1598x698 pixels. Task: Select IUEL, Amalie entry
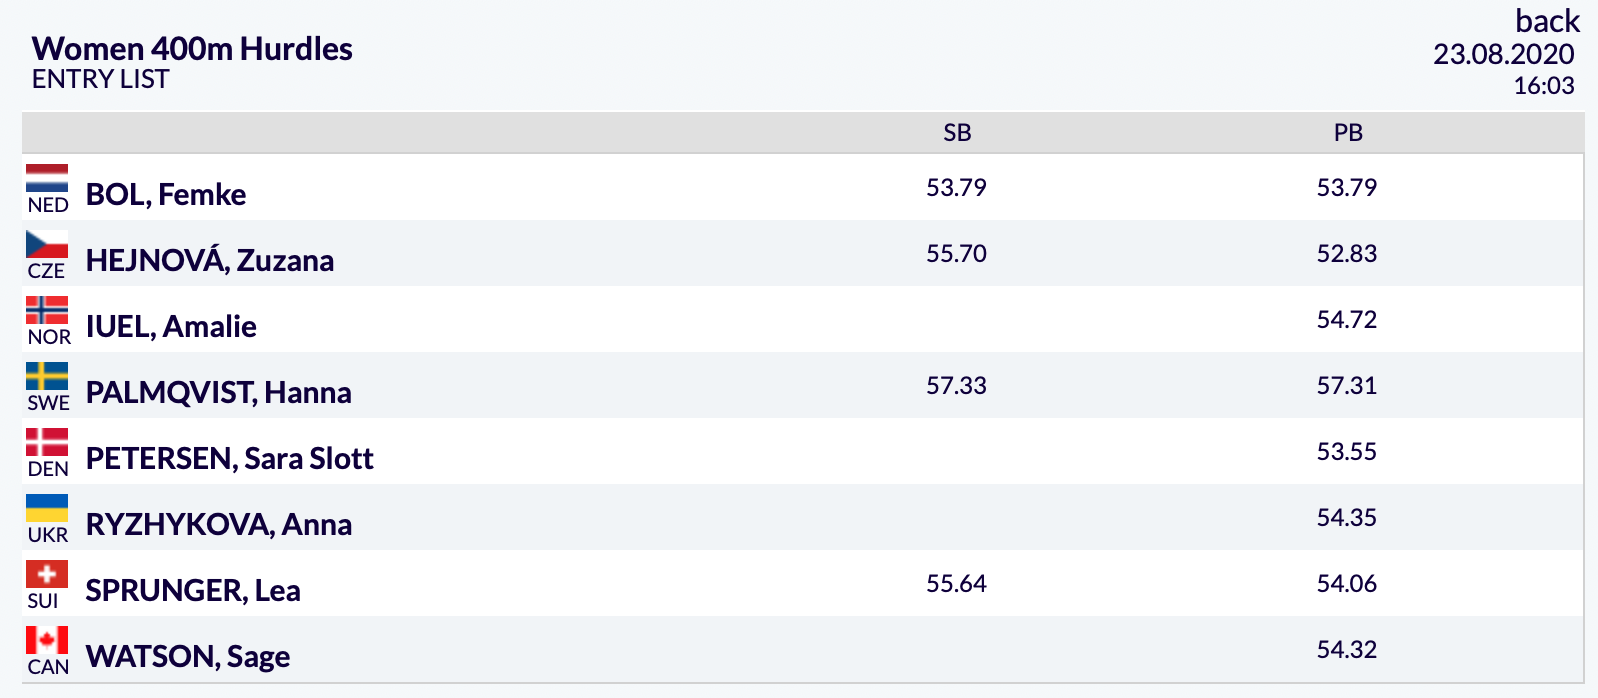(x=171, y=326)
